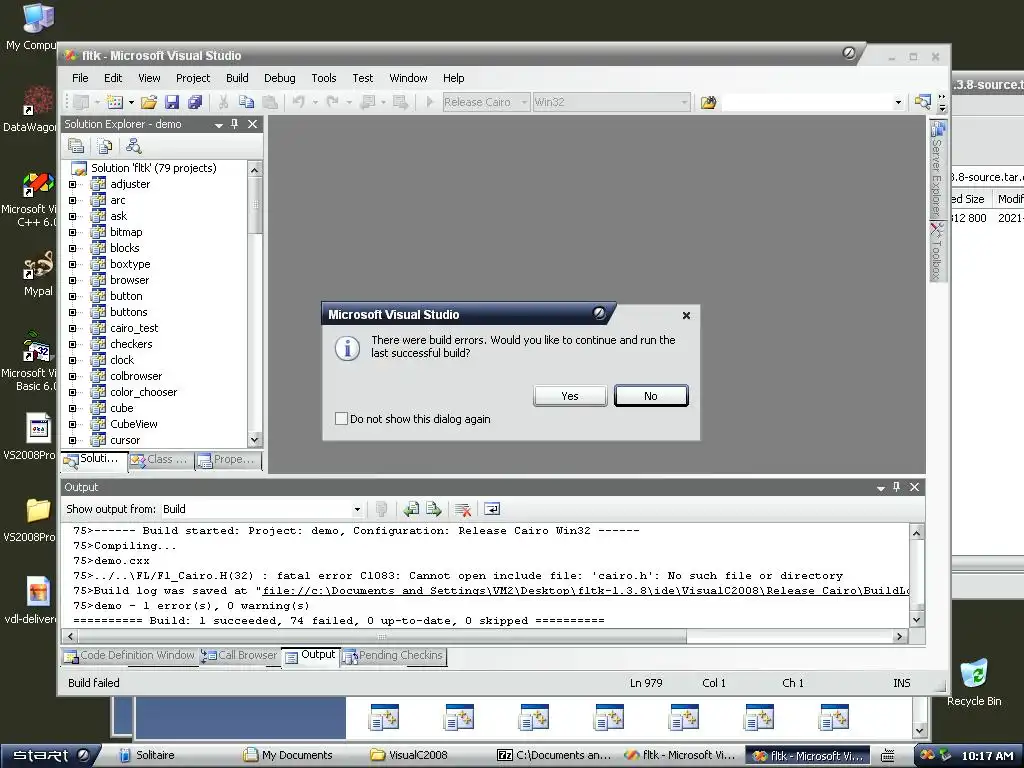Toggle Word Wrap icon in Output toolbar
This screenshot has width=1024, height=768.
[492, 509]
